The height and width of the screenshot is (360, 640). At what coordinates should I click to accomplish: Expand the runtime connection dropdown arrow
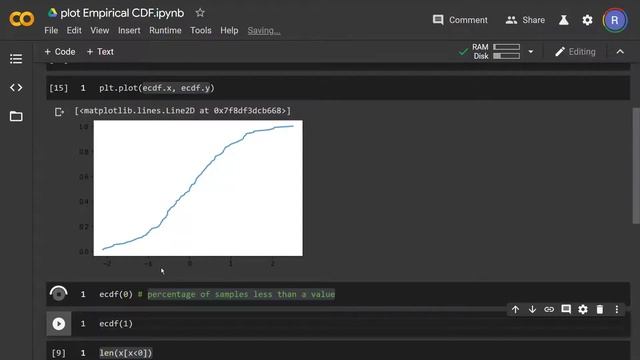tap(531, 52)
